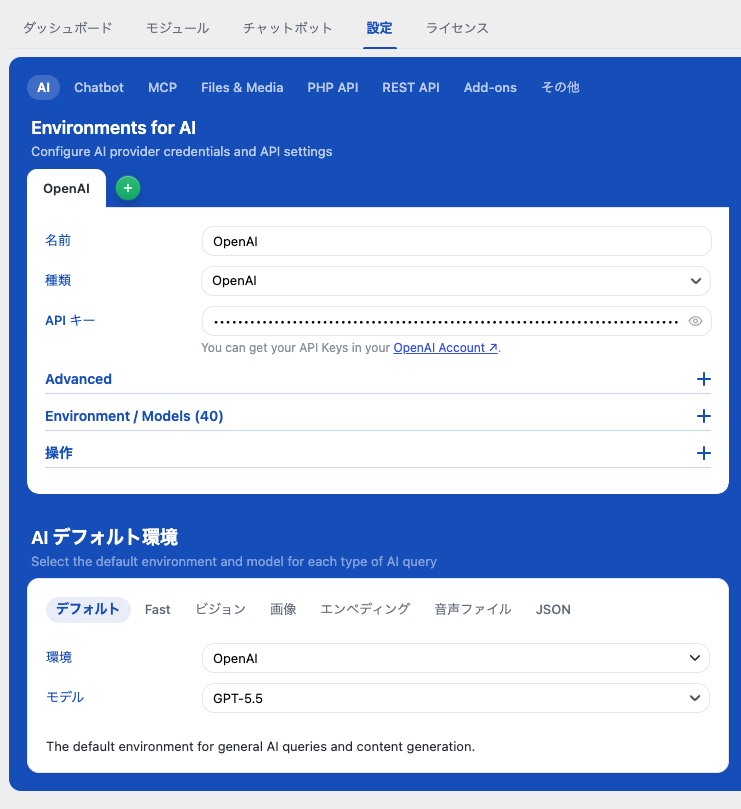This screenshot has height=809, width=741.
Task: Switch to Add-ons sub-tab
Action: coord(490,88)
